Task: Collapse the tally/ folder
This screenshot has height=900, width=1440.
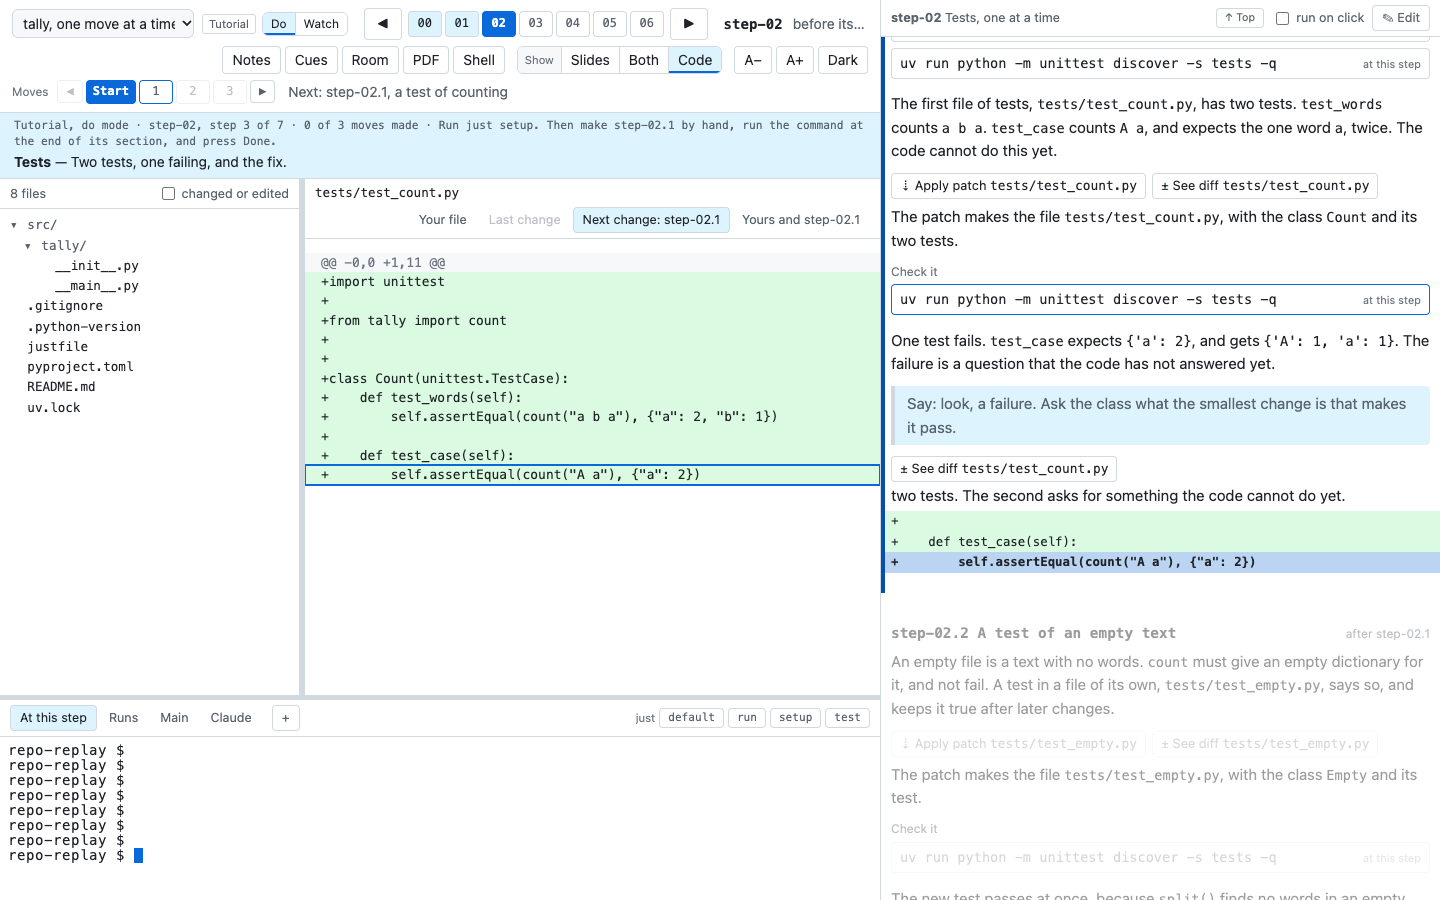Action: 28,246
